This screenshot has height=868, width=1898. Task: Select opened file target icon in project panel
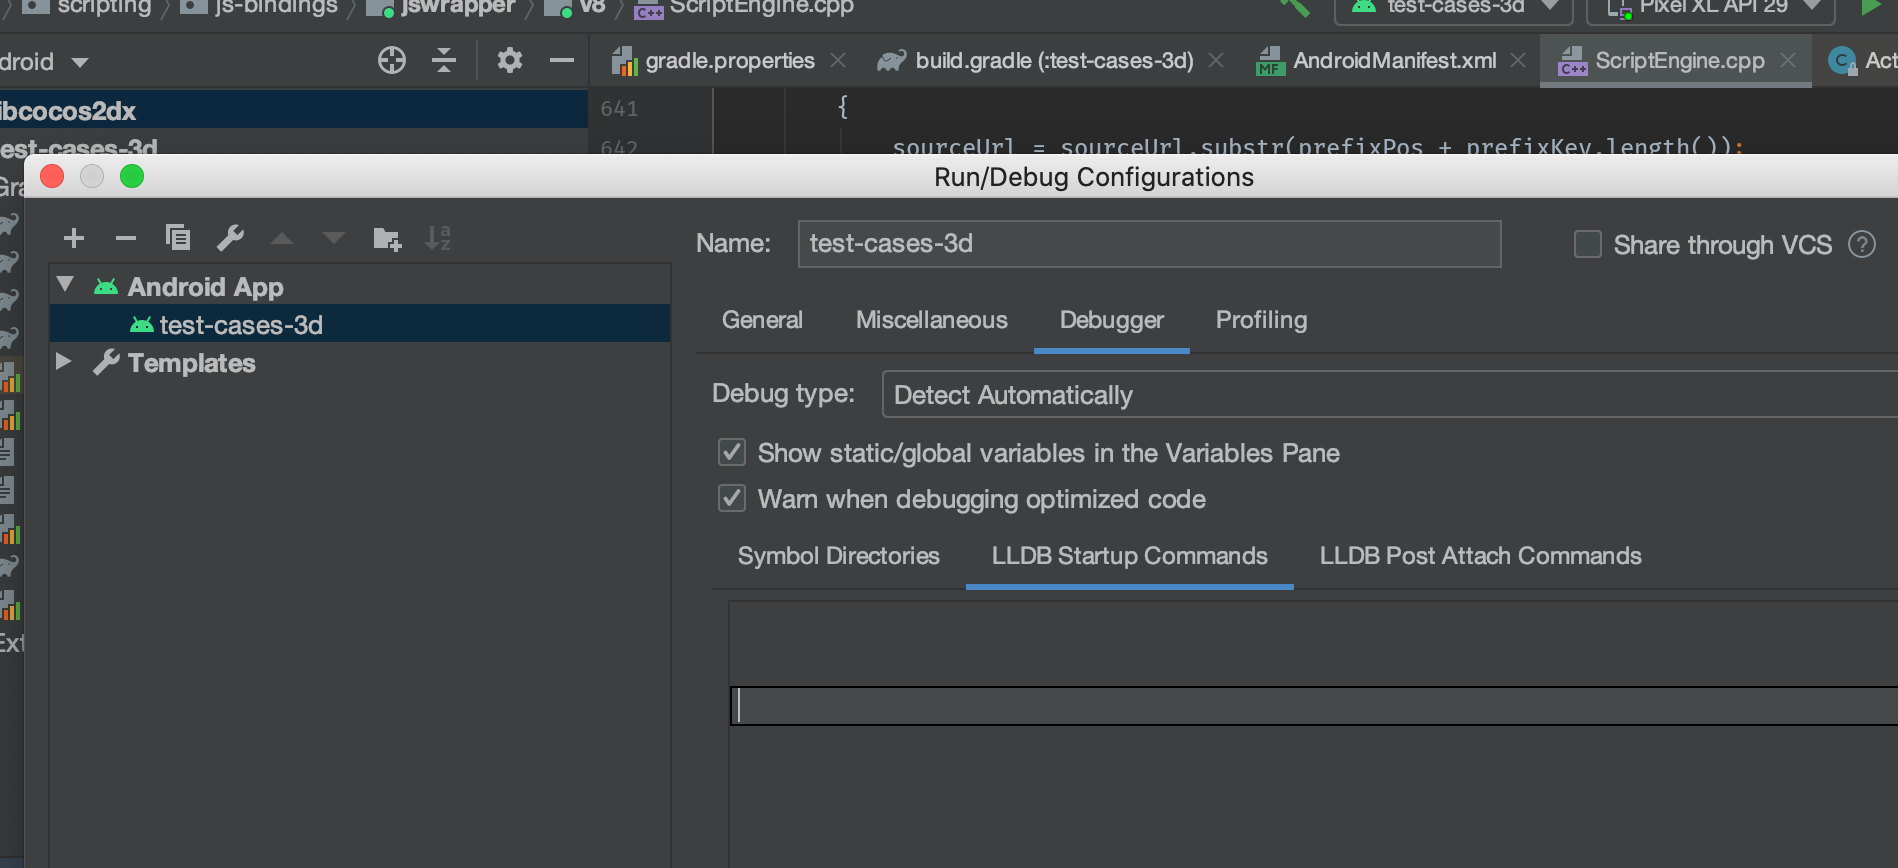pyautogui.click(x=392, y=61)
